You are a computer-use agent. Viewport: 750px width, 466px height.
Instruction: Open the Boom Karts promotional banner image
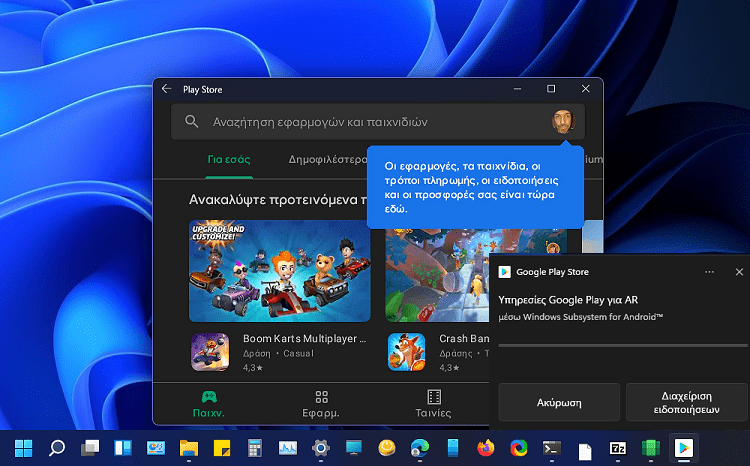(280, 271)
